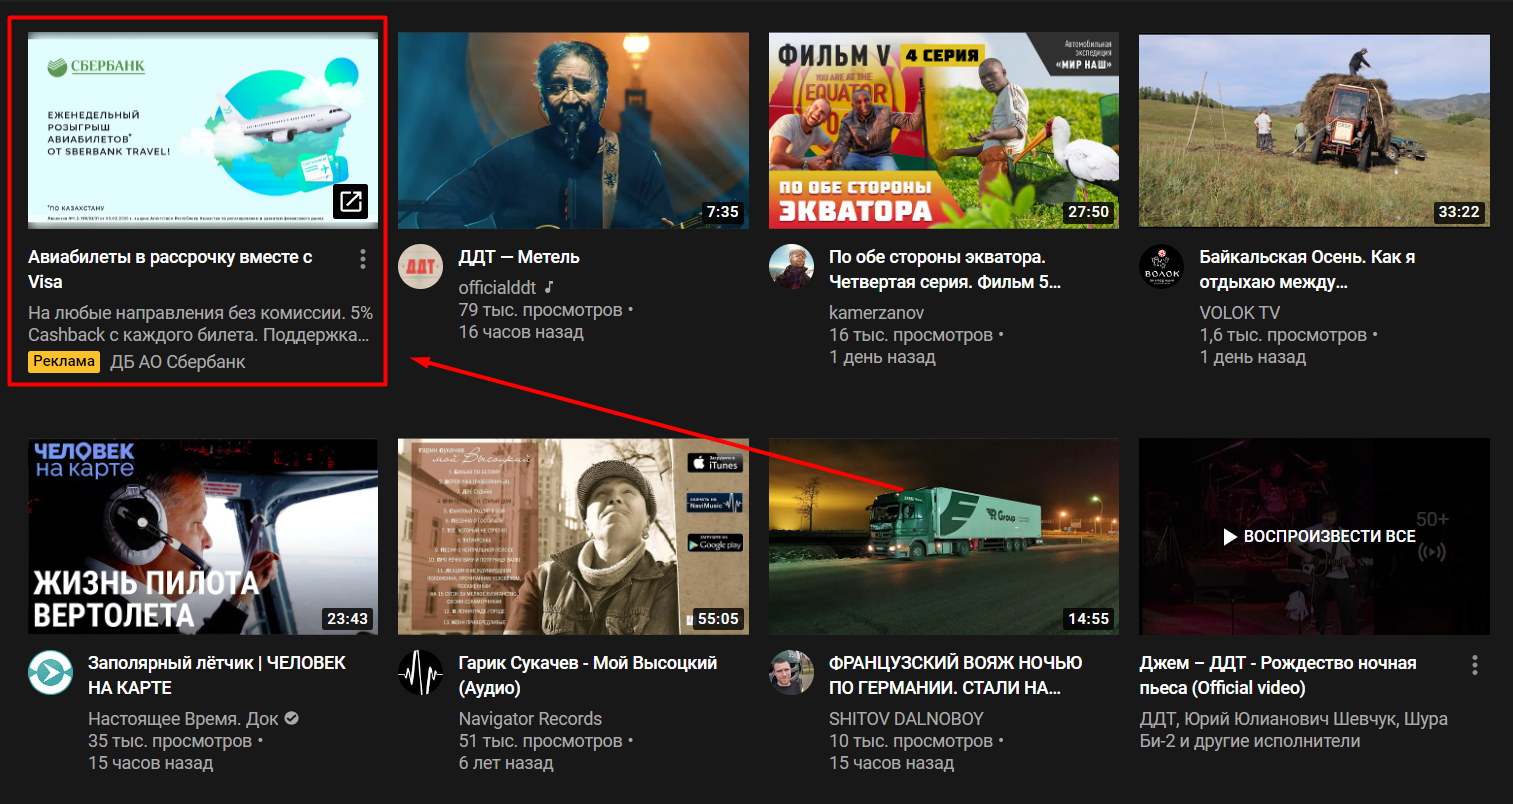The height and width of the screenshot is (804, 1513).
Task: Click the Sberbank airline tickets ad thumbnail
Action: pos(203,130)
